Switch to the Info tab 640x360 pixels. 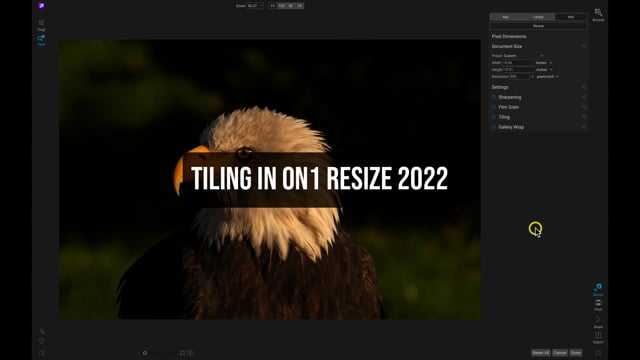pos(571,17)
